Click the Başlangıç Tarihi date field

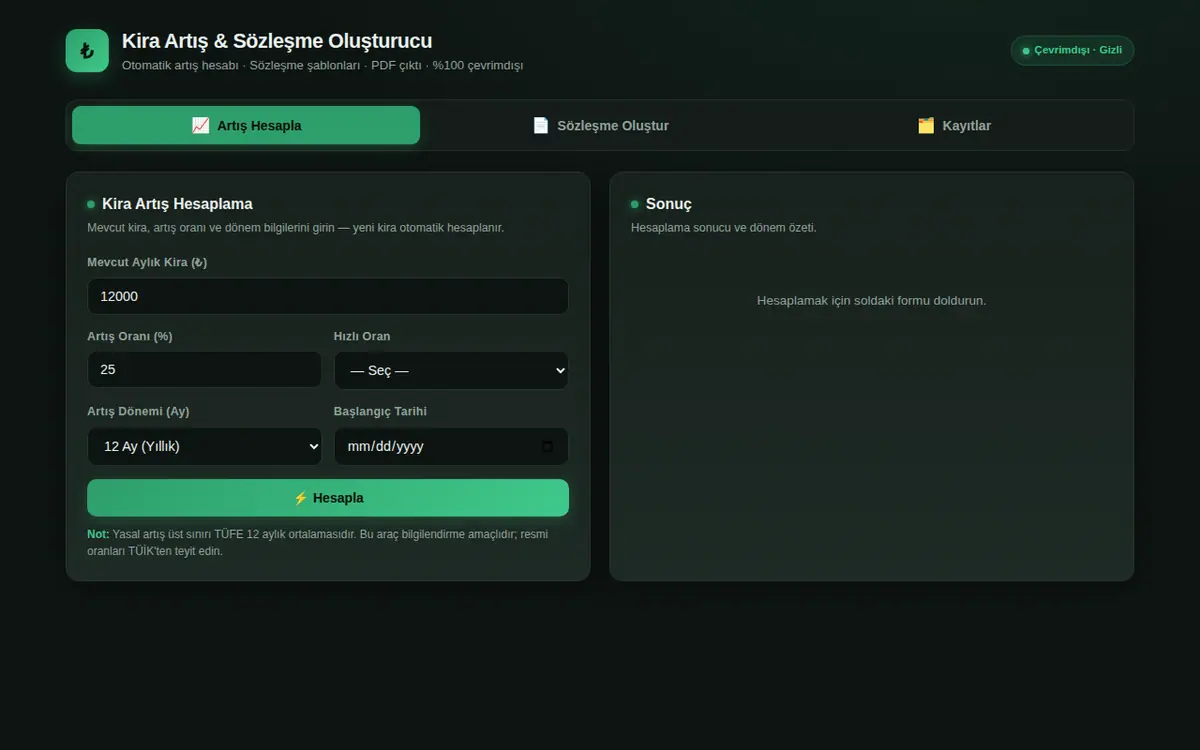pyautogui.click(x=451, y=447)
